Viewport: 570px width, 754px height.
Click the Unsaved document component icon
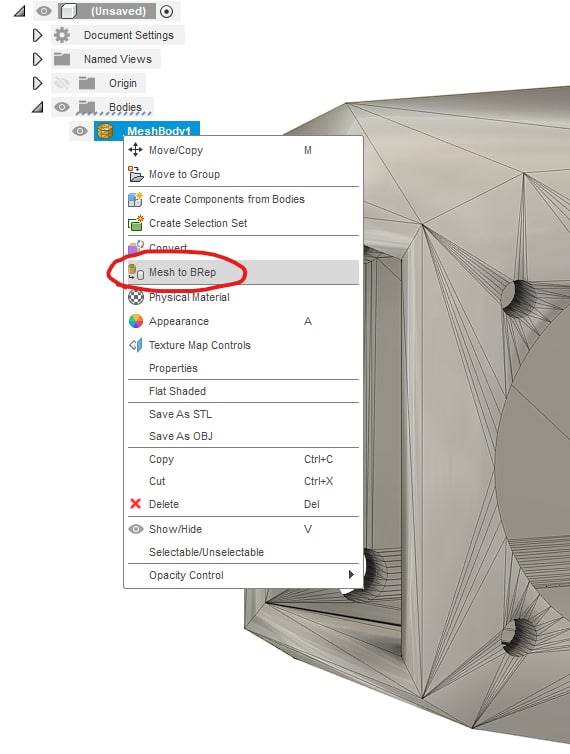point(68,11)
